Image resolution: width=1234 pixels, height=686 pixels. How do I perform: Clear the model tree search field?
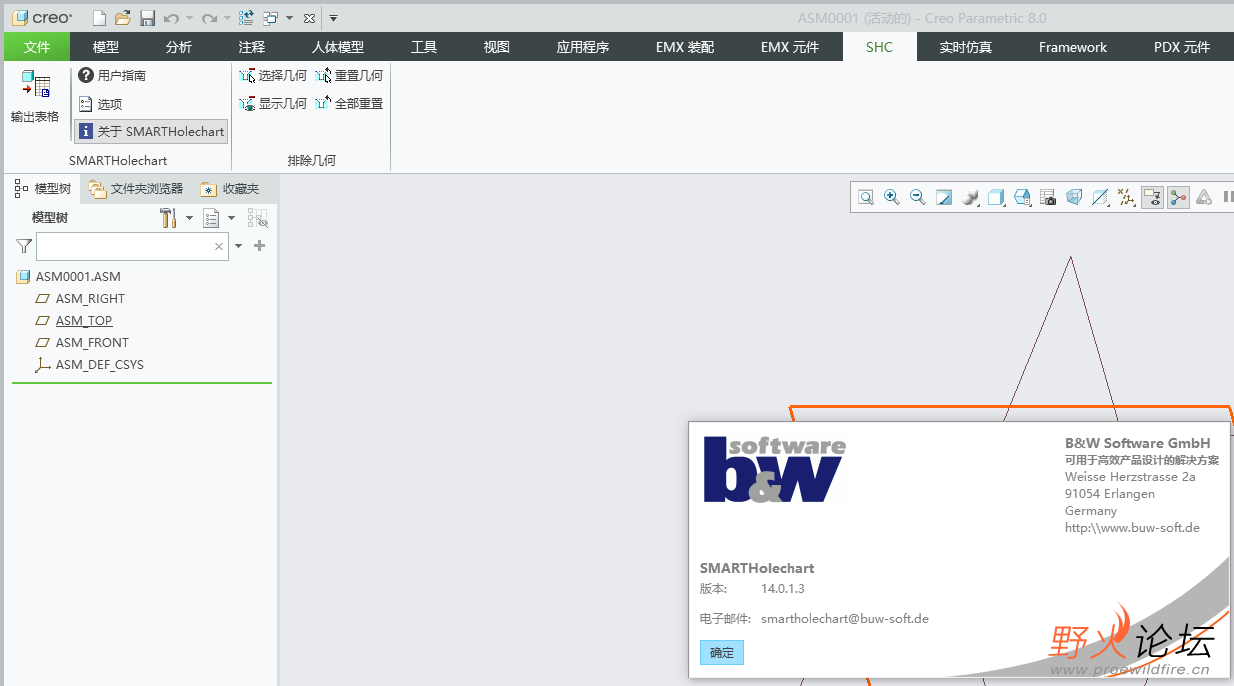[x=219, y=246]
